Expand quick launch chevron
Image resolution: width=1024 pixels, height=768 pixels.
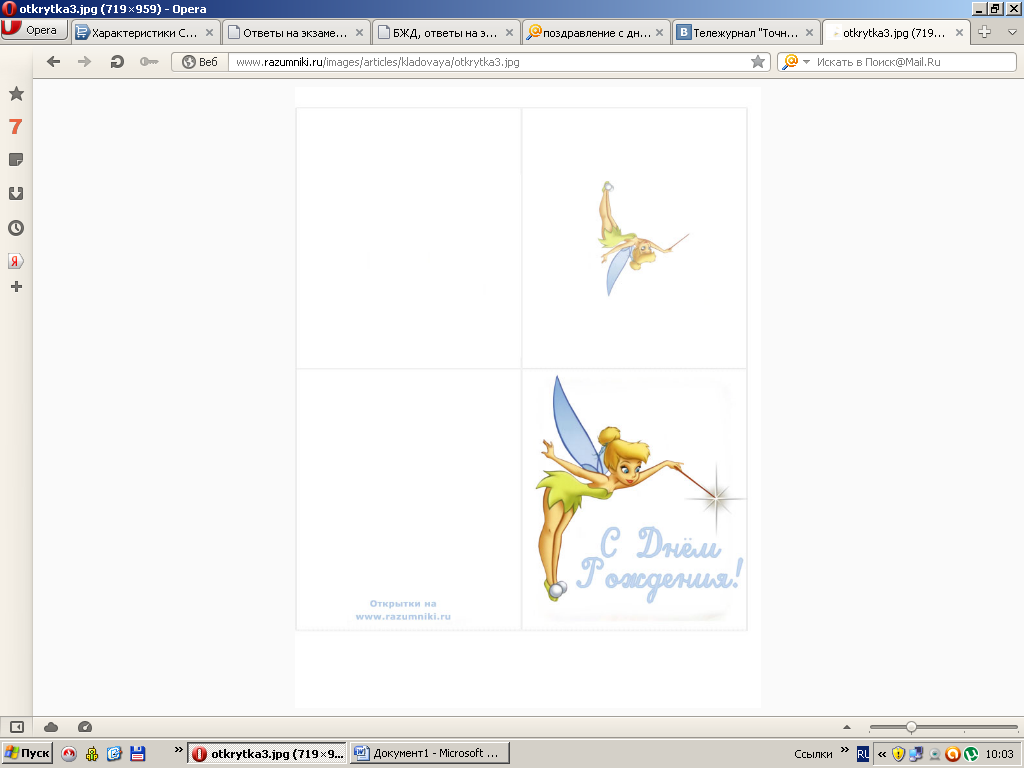point(178,750)
